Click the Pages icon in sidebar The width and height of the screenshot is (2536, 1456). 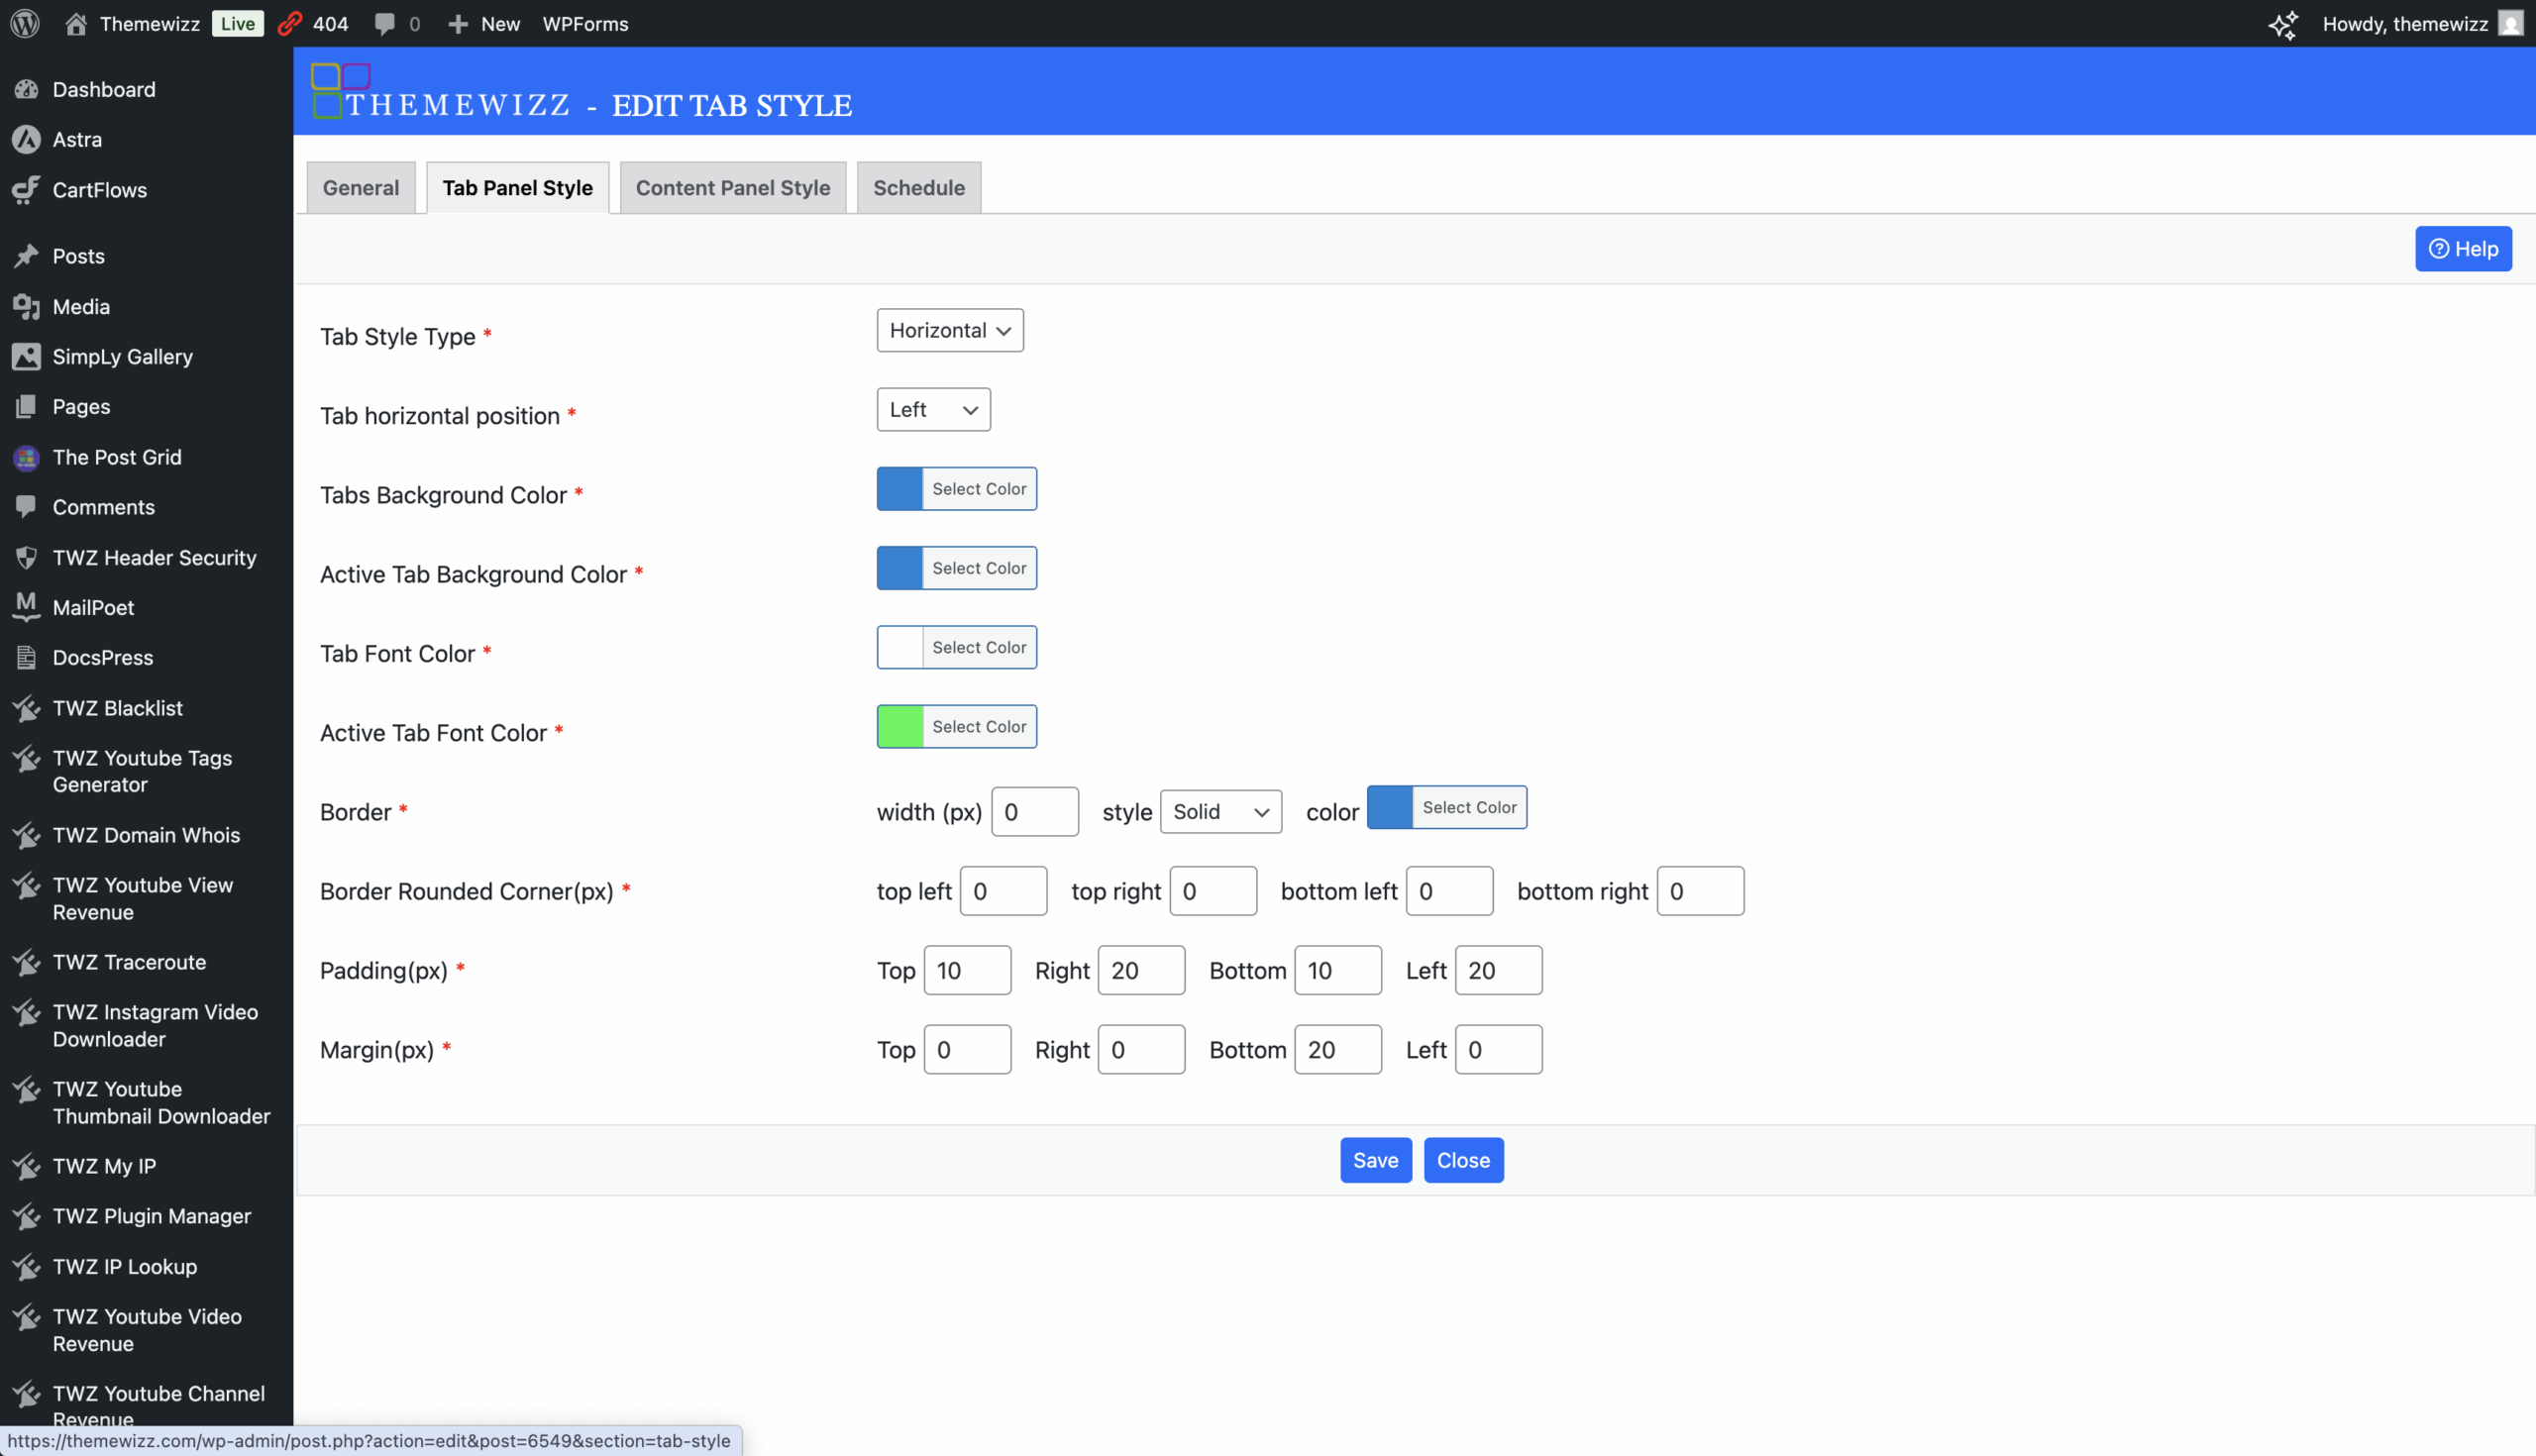point(27,406)
